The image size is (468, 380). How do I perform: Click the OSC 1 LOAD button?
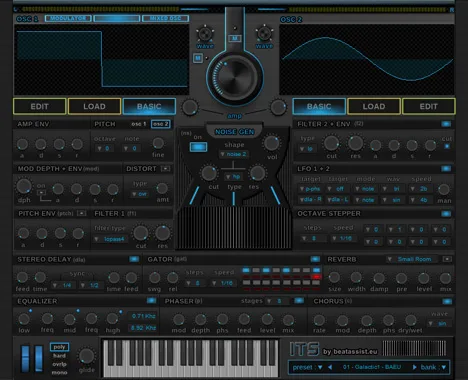[x=94, y=106]
